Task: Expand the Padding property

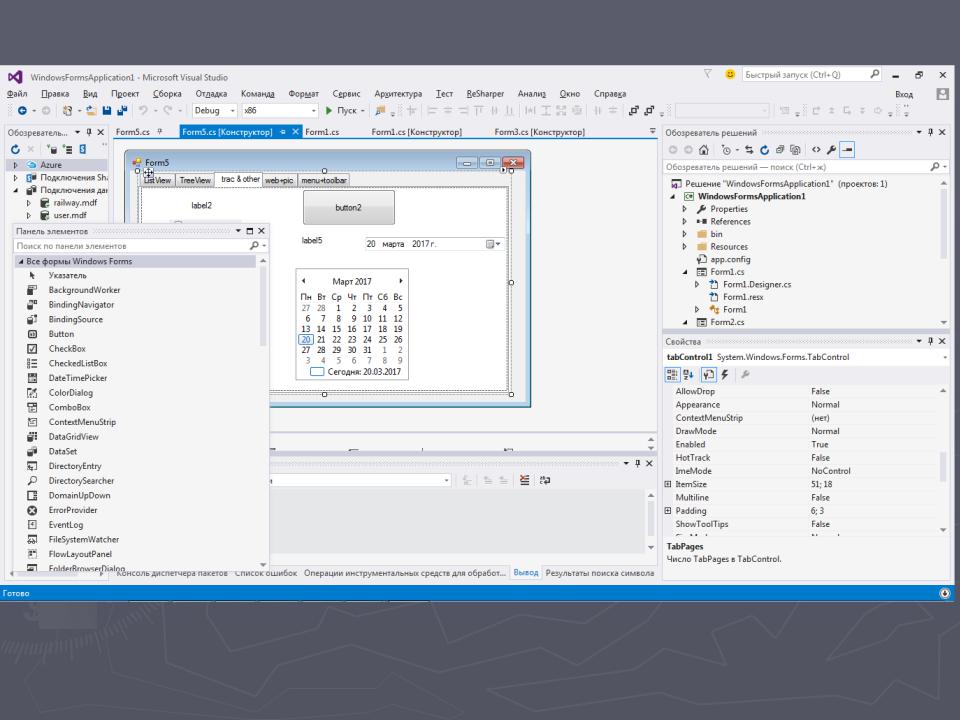Action: pos(668,511)
